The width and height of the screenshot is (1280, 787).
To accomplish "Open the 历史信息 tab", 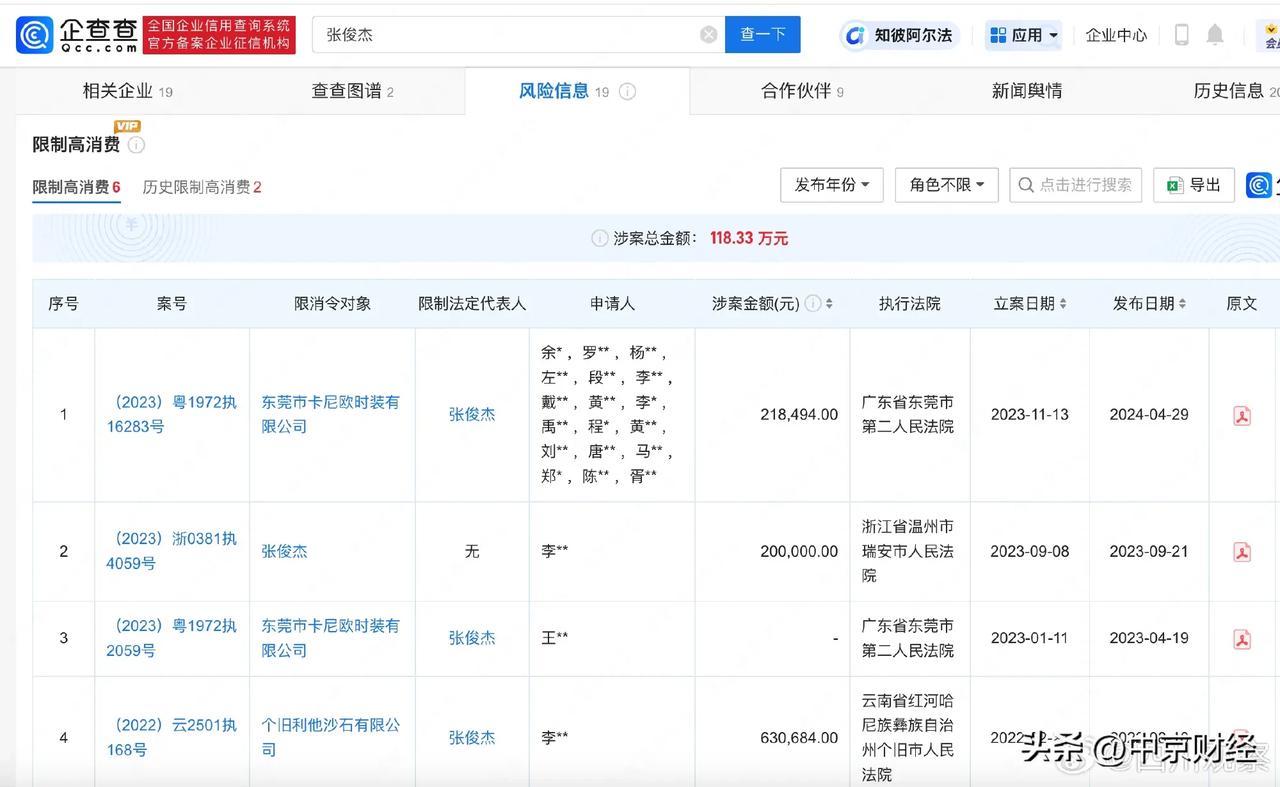I will click(x=1236, y=91).
